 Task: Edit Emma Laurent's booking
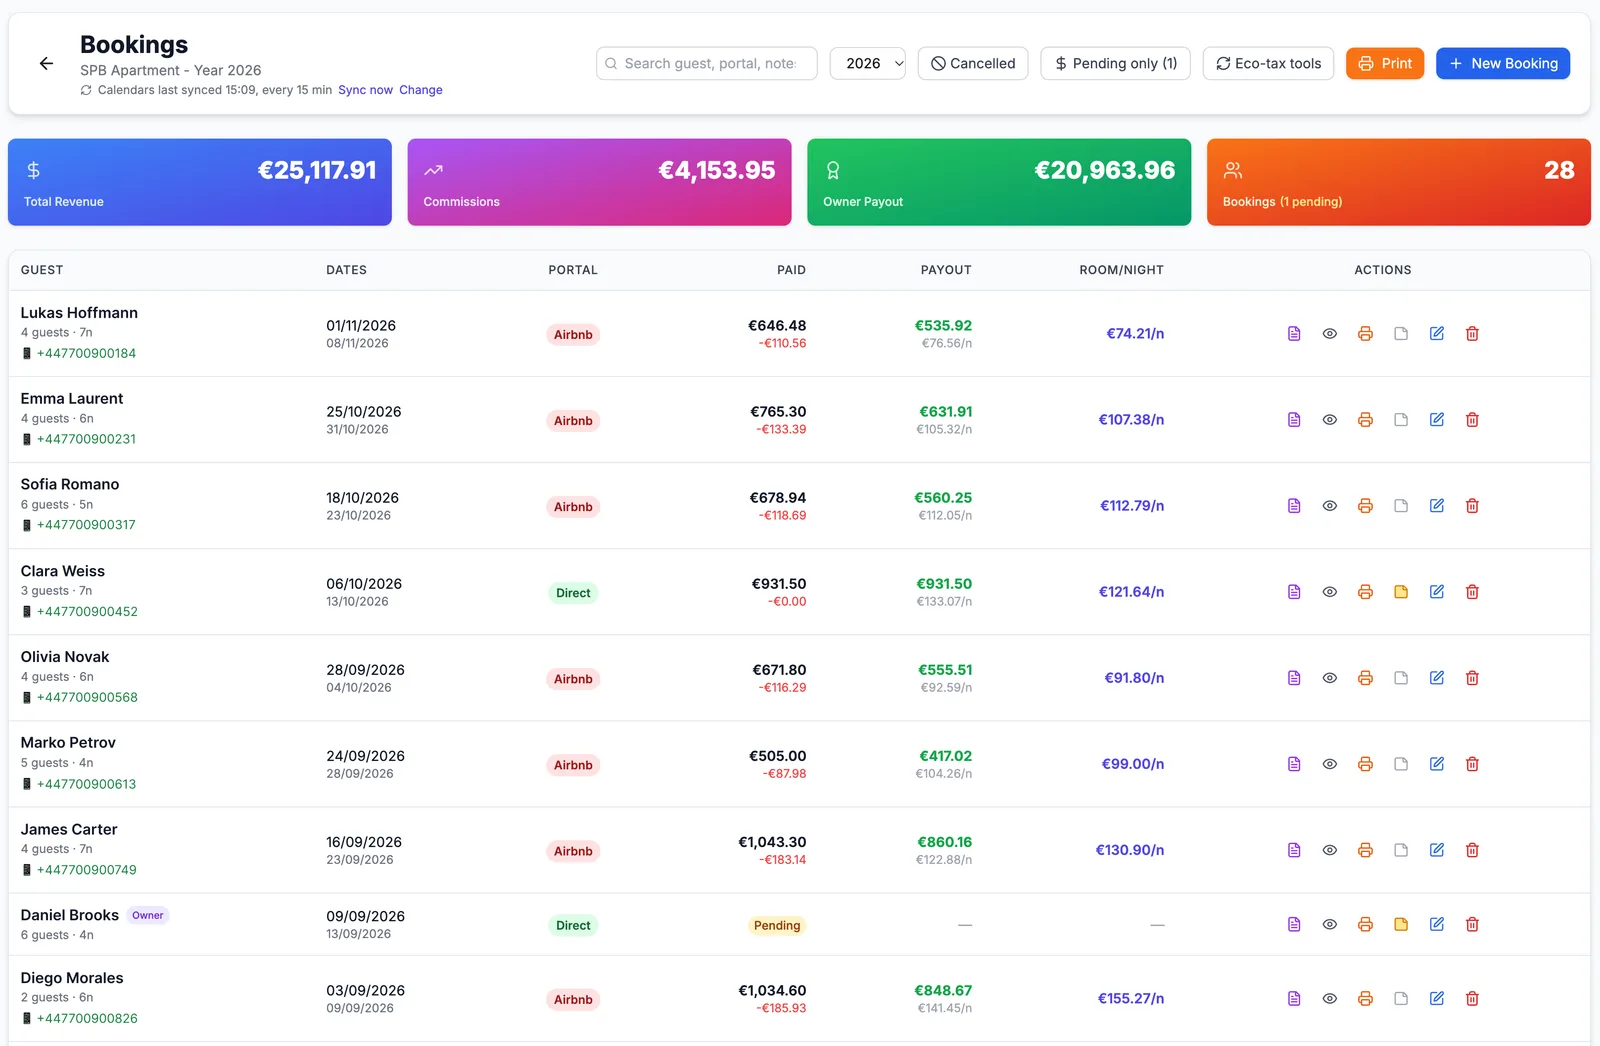tap(1437, 420)
